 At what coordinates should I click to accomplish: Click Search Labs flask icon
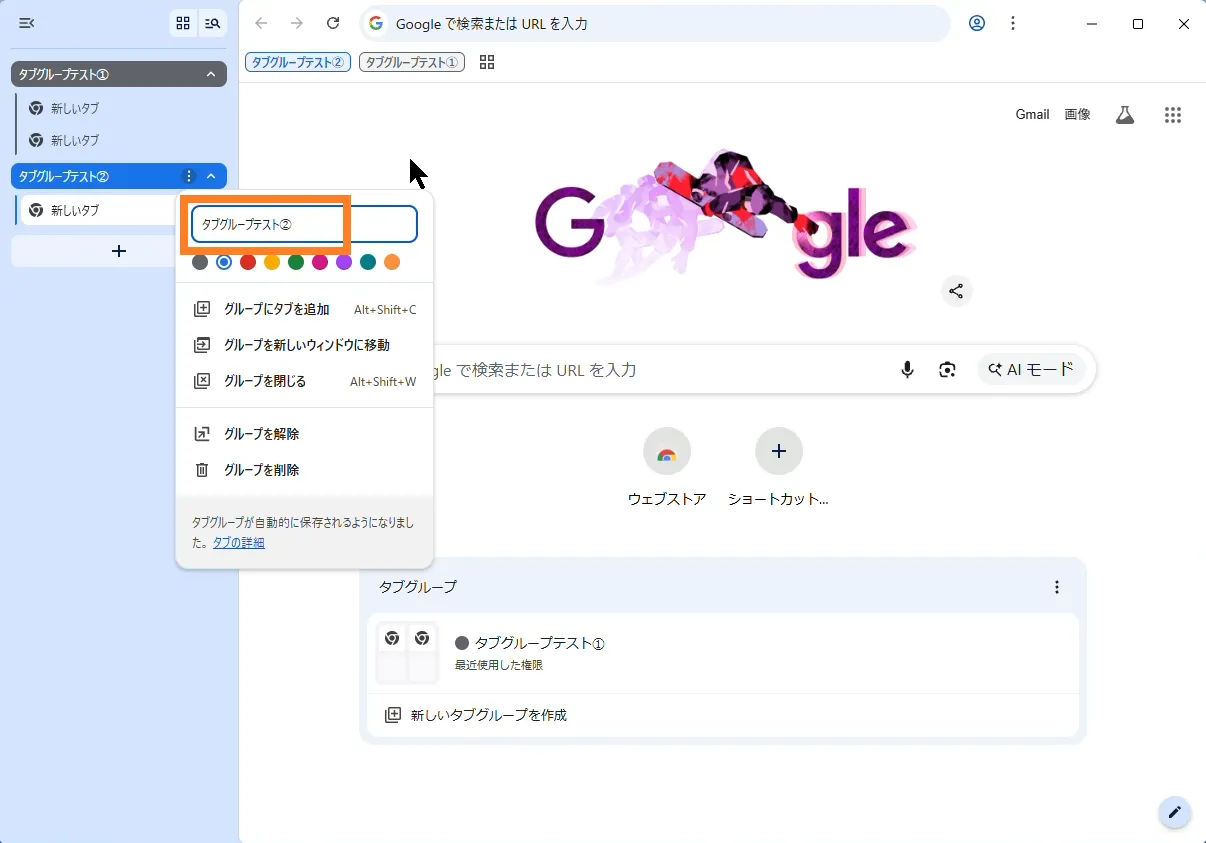(x=1125, y=115)
